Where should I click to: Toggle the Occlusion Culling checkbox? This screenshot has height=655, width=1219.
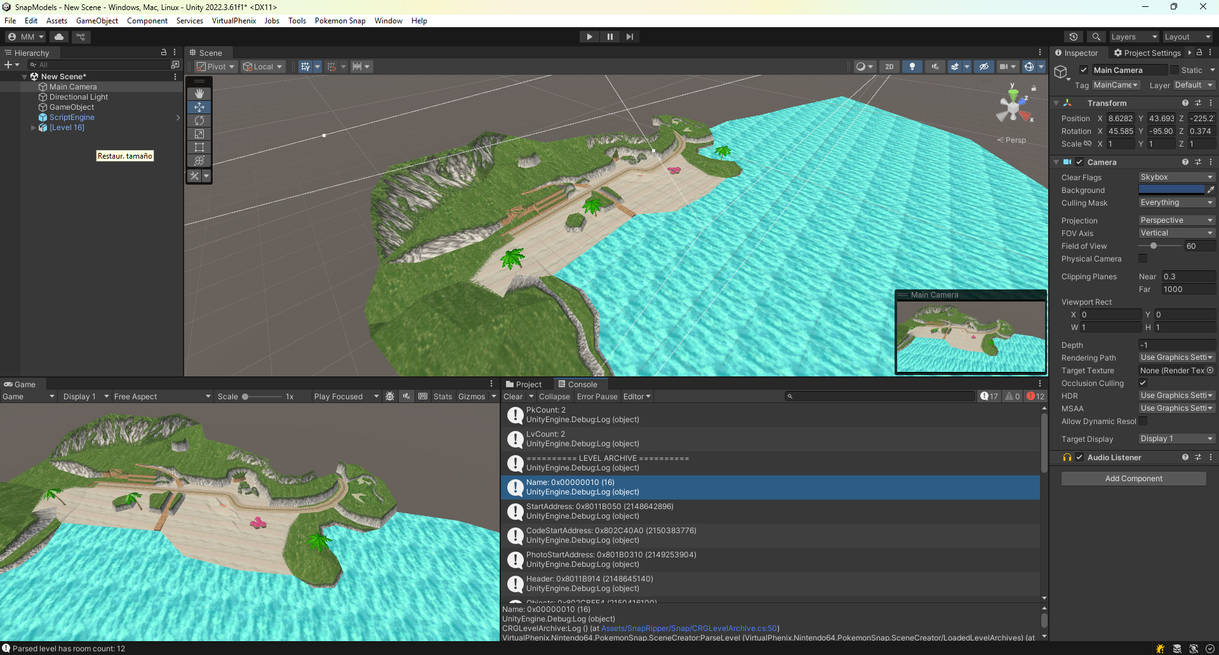click(x=1143, y=383)
